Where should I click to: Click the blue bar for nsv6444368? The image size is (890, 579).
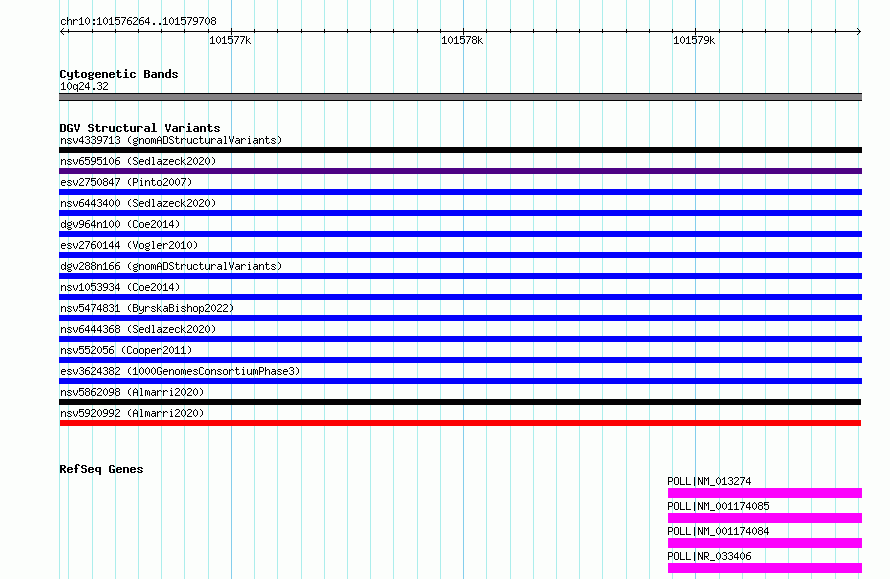tap(460, 339)
